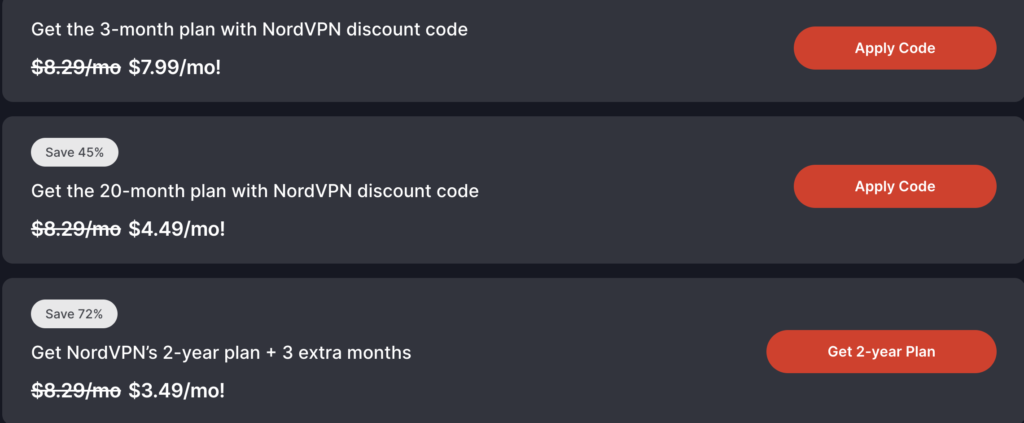Click the Save 72% badge

tap(75, 314)
